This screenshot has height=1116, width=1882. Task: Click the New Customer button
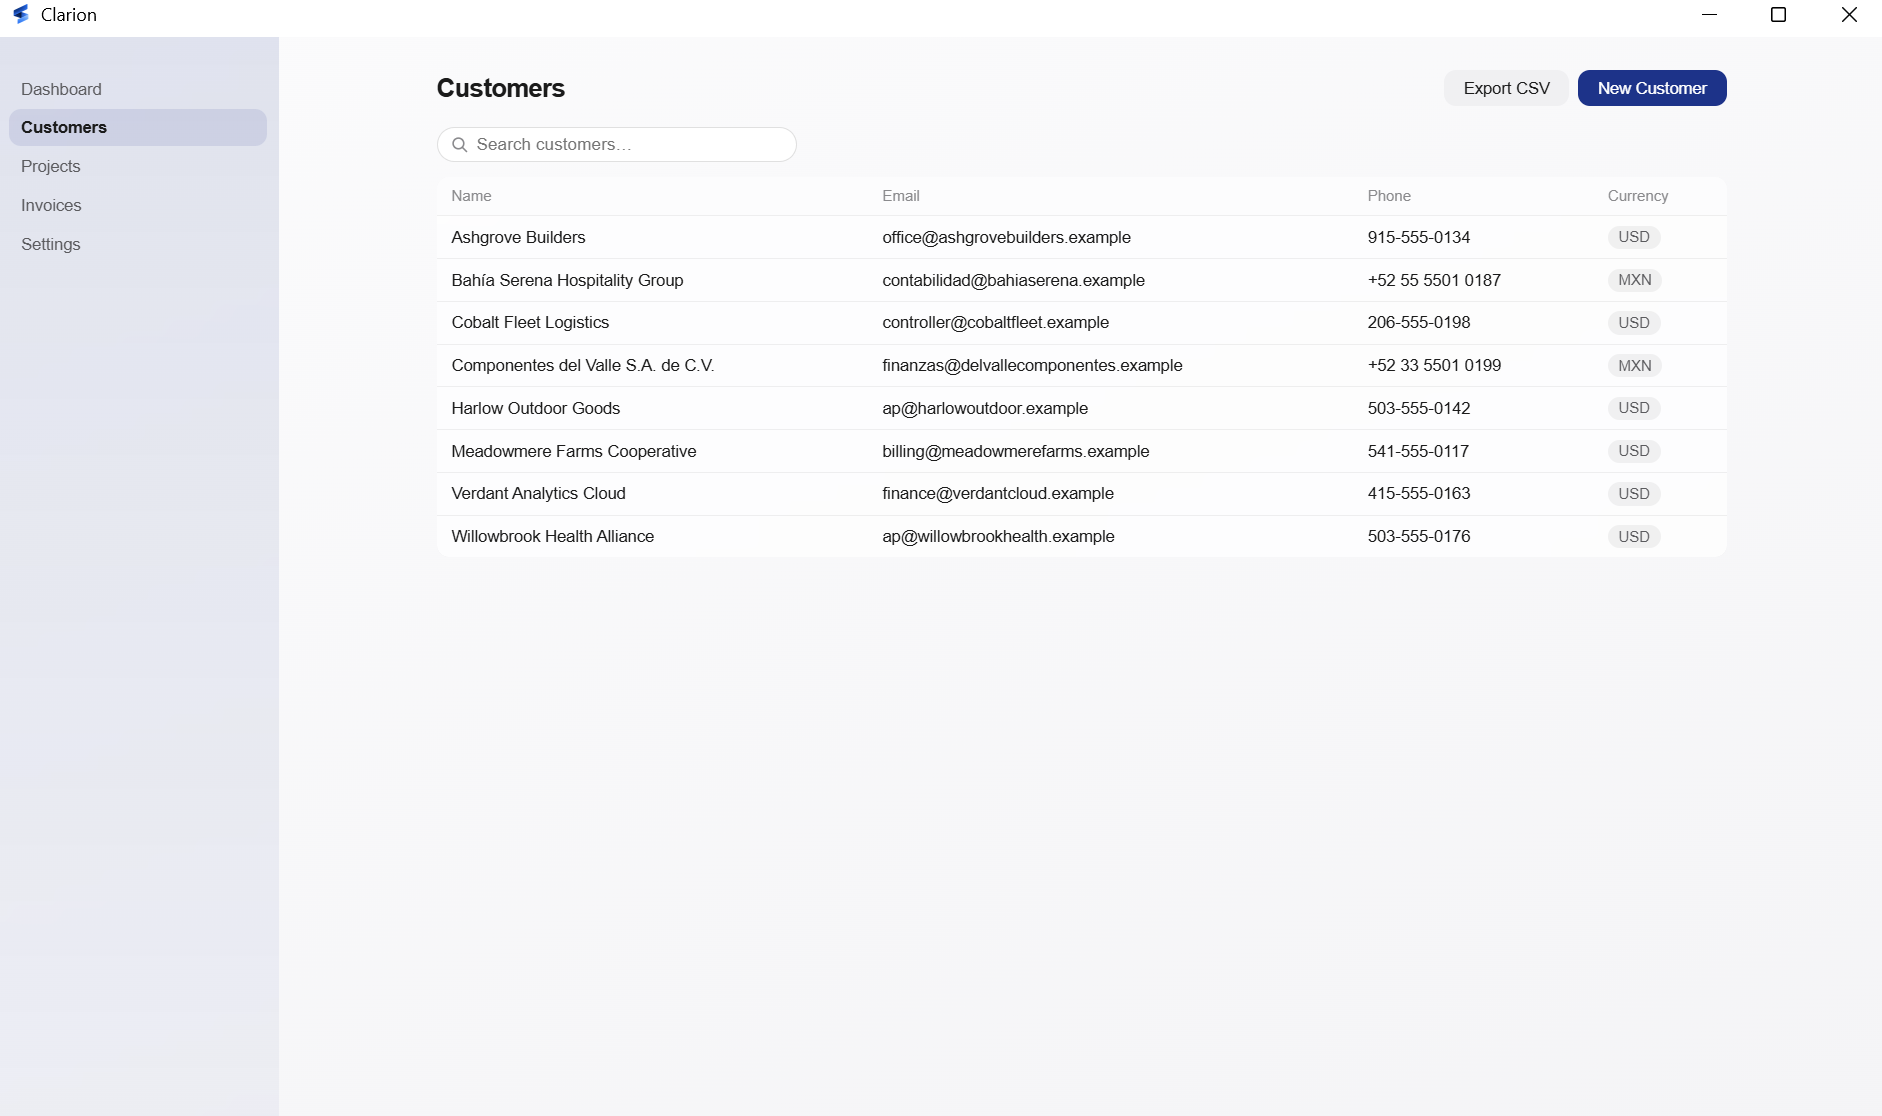1652,88
